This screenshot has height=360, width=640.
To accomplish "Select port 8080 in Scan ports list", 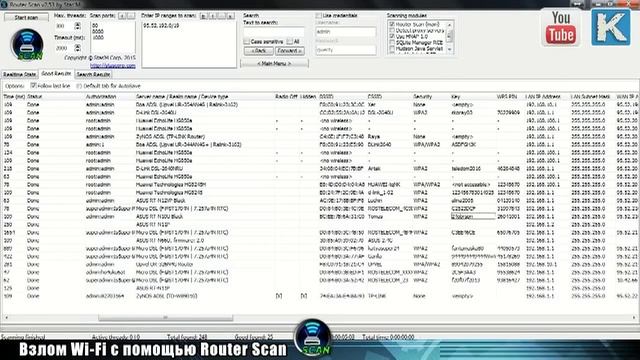I will (98, 31).
